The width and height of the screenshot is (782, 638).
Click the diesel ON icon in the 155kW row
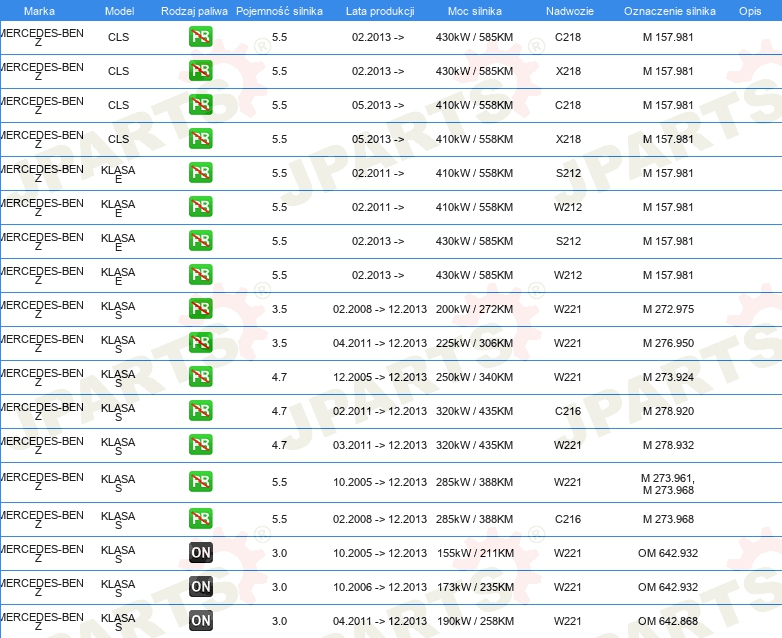click(x=200, y=553)
